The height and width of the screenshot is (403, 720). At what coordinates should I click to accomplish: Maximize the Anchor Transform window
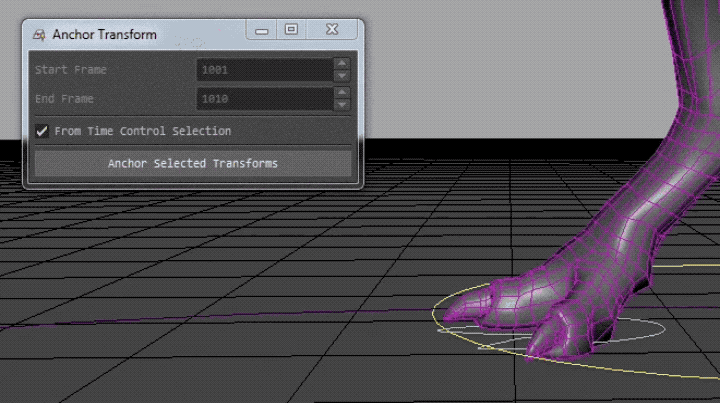click(291, 31)
